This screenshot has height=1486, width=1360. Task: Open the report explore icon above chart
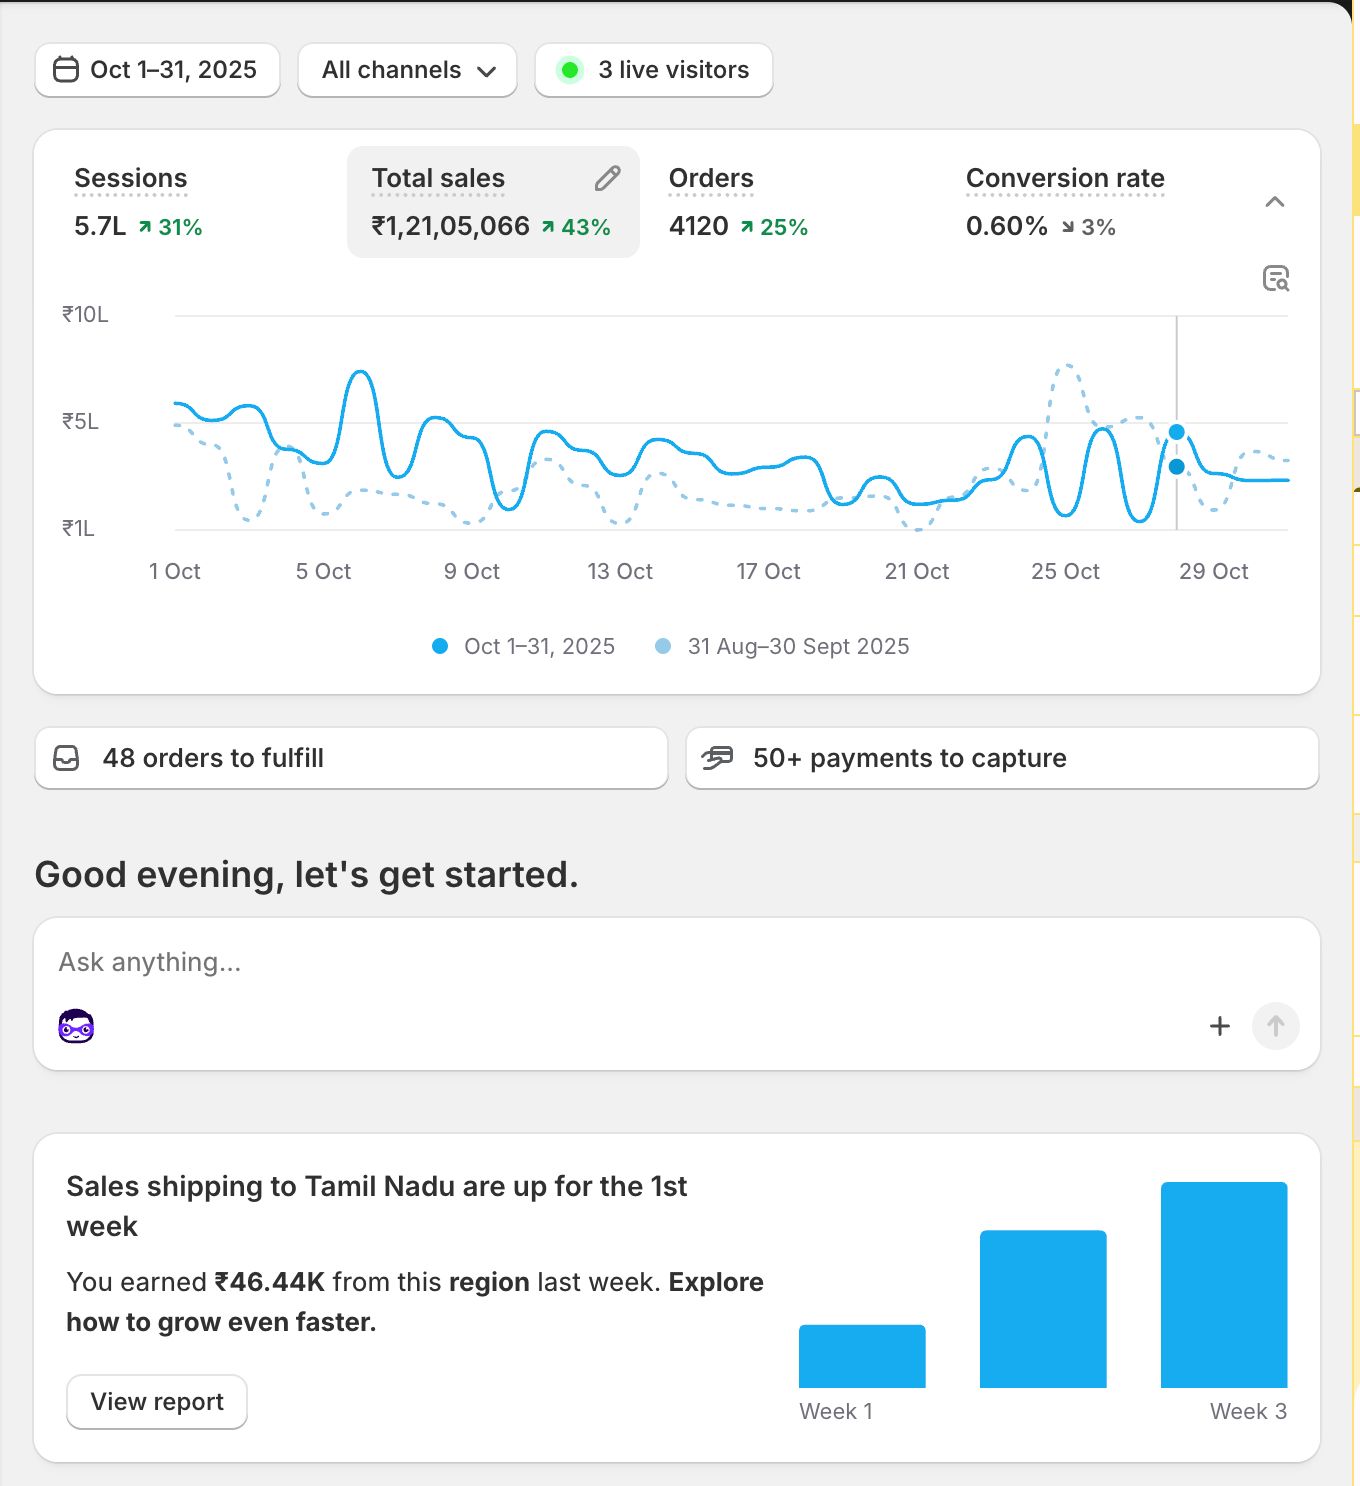1275,278
